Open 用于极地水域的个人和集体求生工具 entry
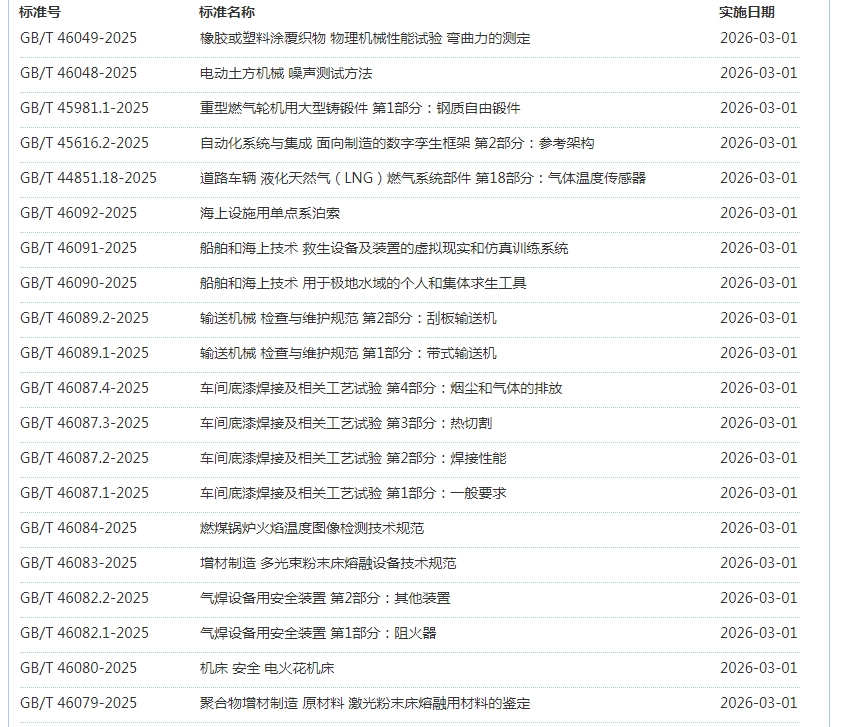The image size is (842, 727). 362,283
